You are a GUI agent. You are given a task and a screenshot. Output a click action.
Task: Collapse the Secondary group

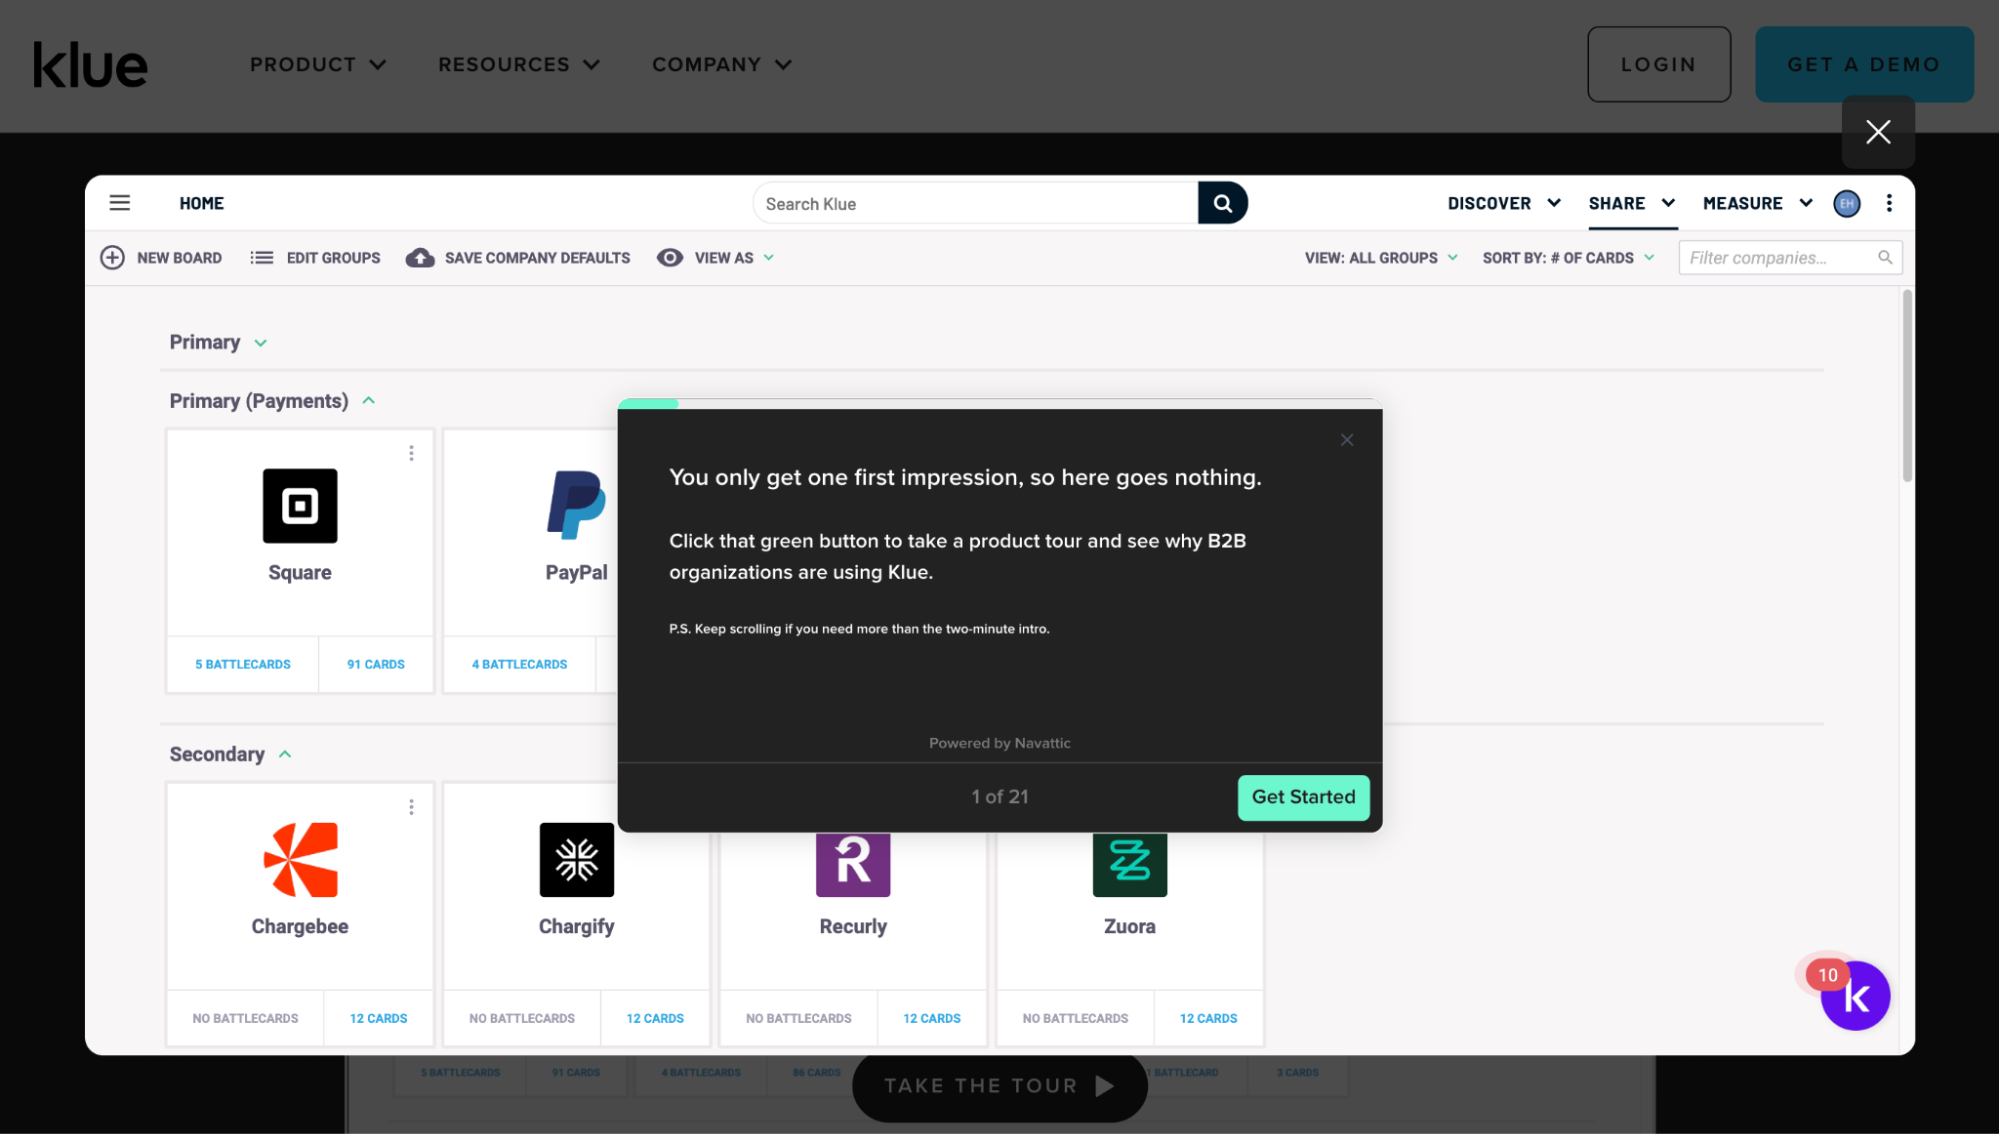point(285,754)
